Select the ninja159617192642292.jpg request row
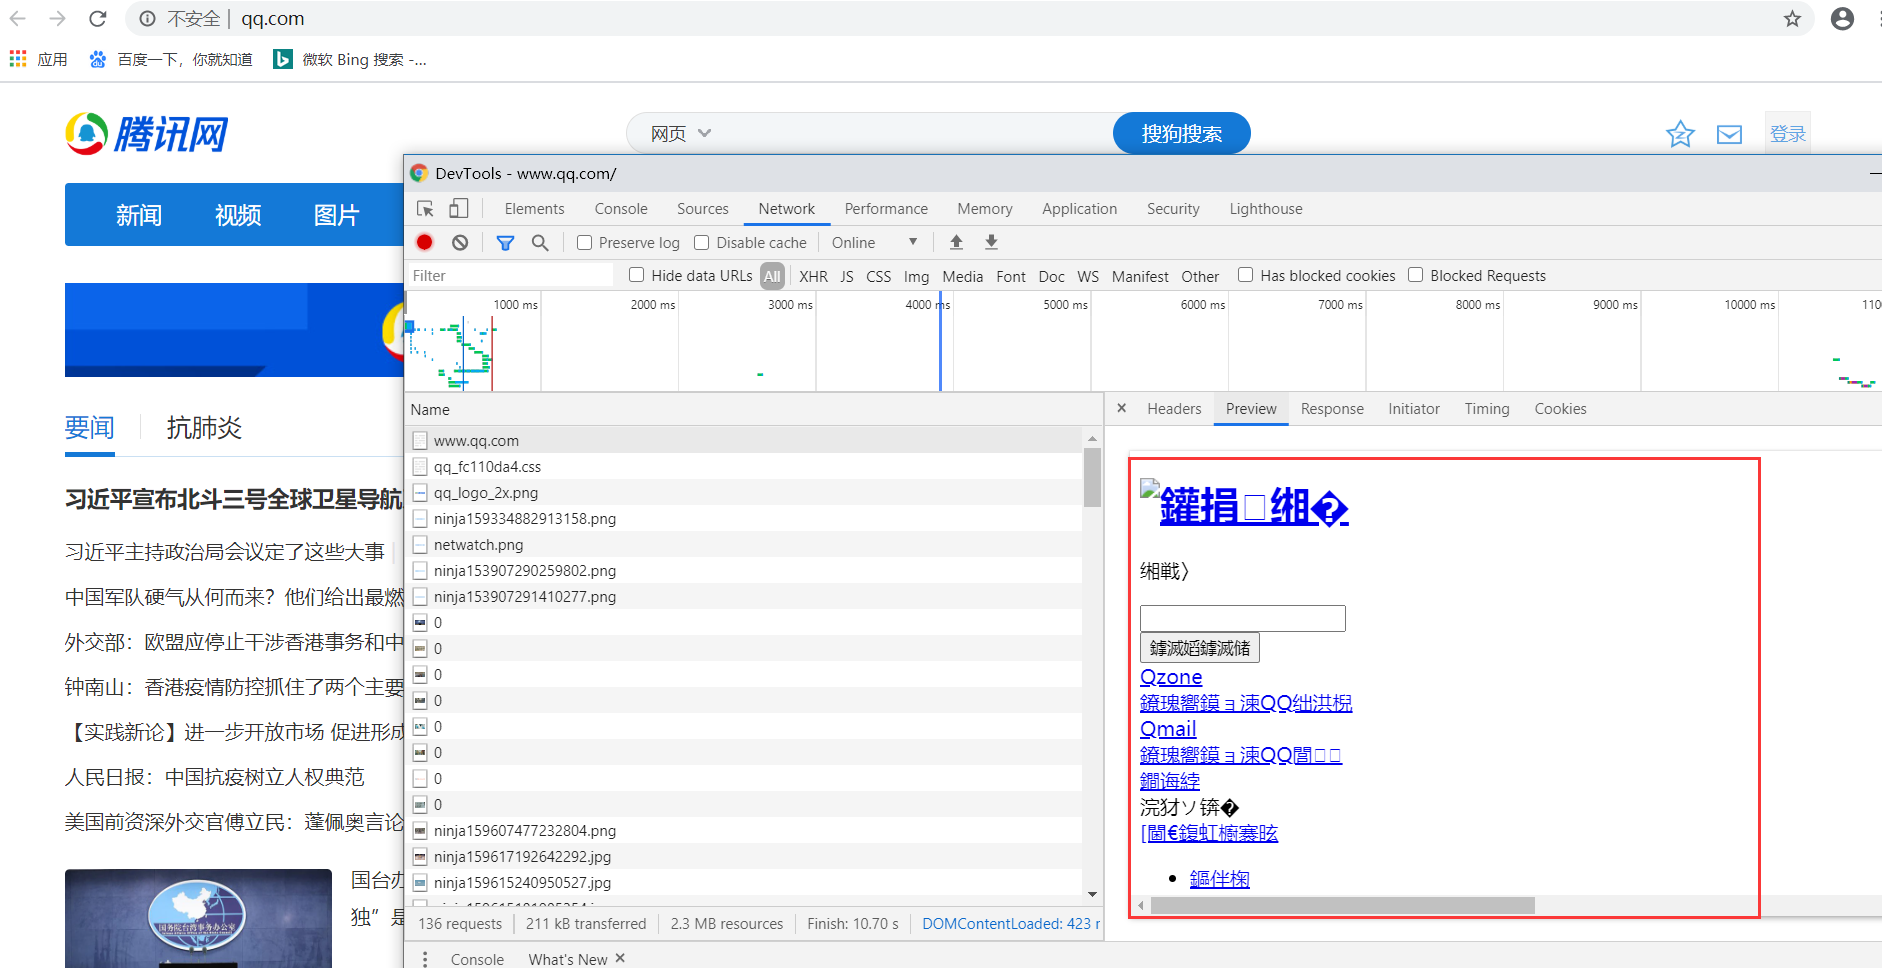The image size is (1882, 968). pyautogui.click(x=745, y=856)
